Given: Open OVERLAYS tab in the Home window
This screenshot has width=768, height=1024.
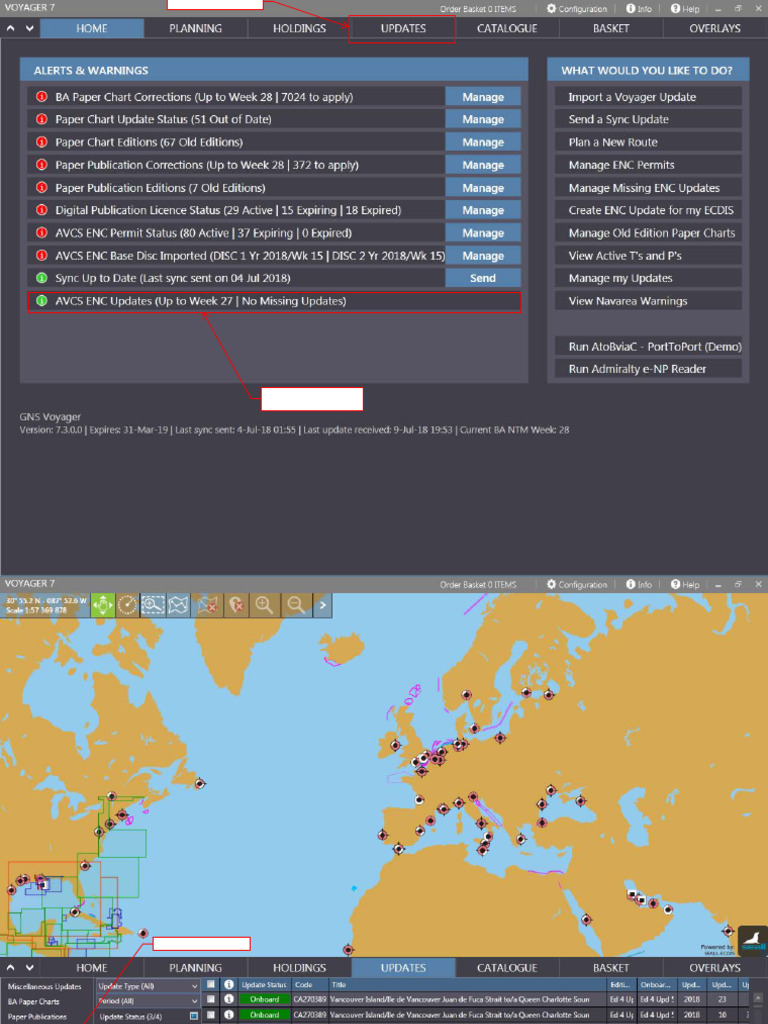Looking at the screenshot, I should coord(715,28).
